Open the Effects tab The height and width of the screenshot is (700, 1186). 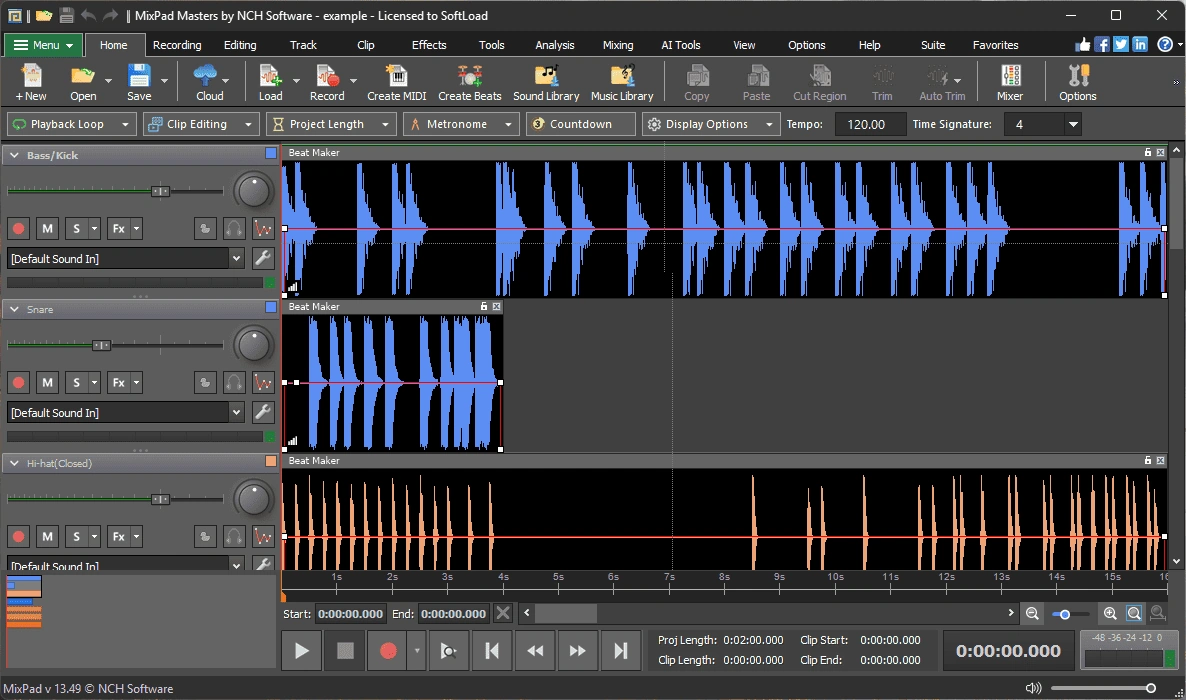coord(429,45)
